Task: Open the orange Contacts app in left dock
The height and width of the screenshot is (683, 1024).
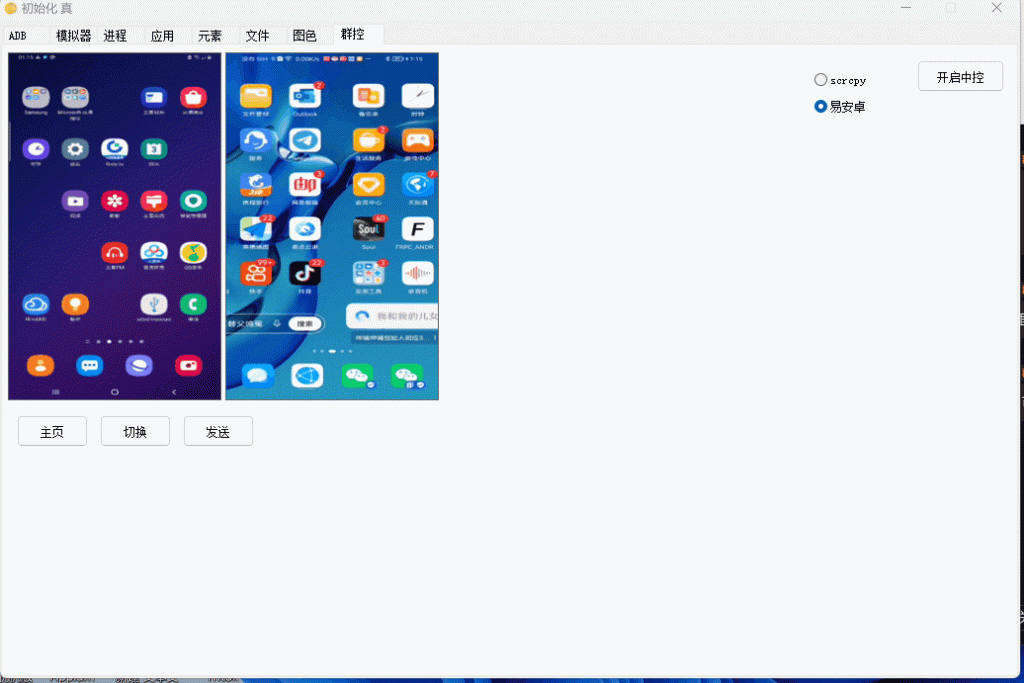Action: 40,366
